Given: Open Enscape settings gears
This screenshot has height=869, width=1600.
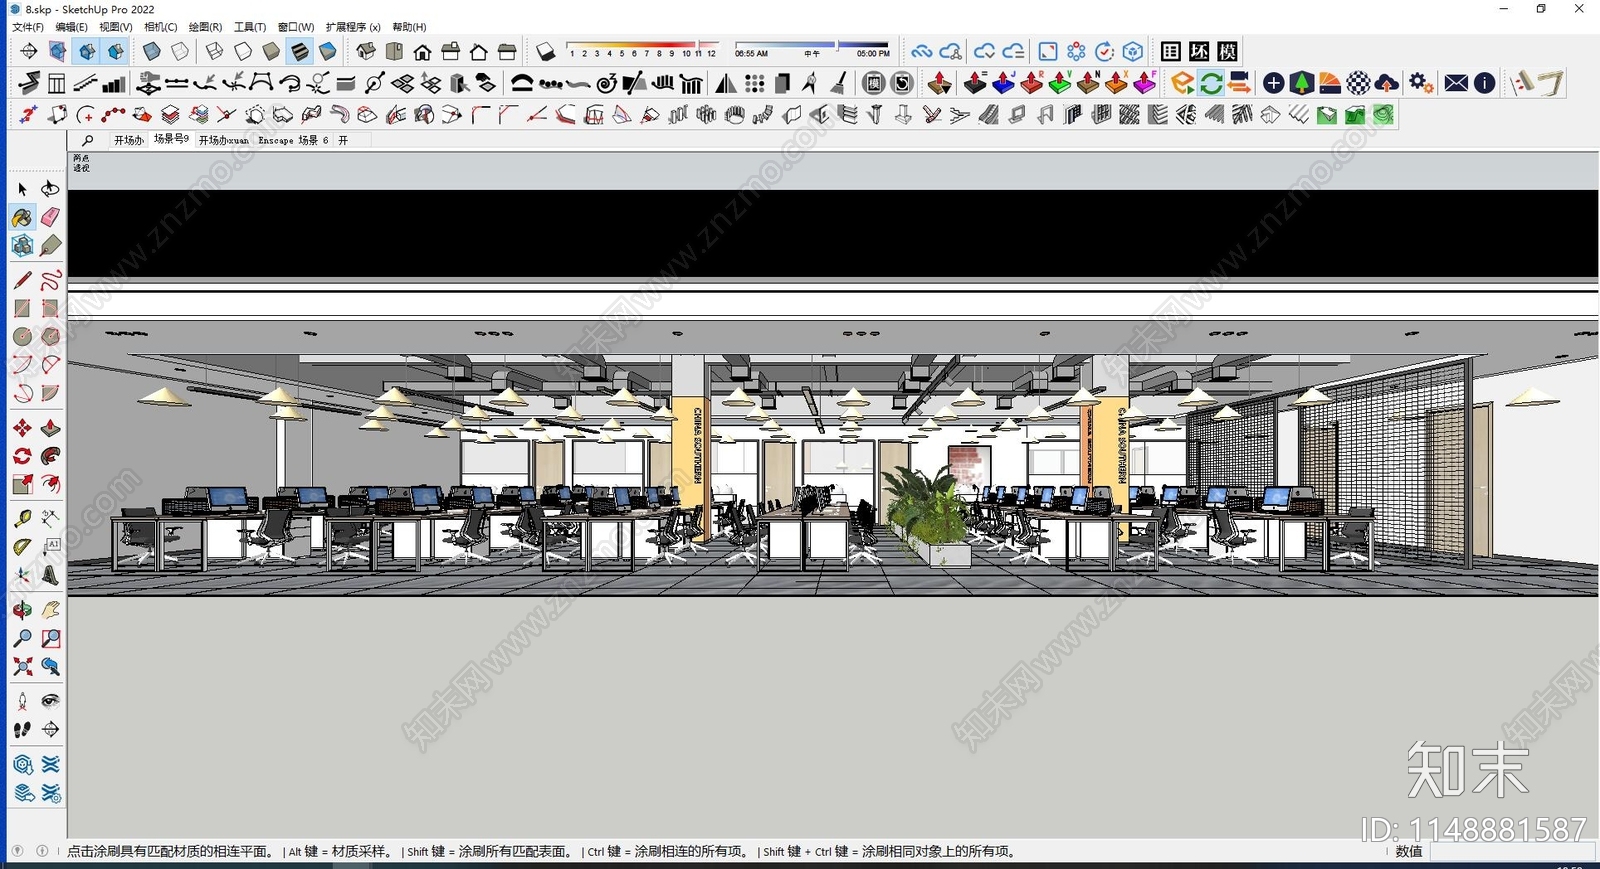Looking at the screenshot, I should tap(1421, 83).
